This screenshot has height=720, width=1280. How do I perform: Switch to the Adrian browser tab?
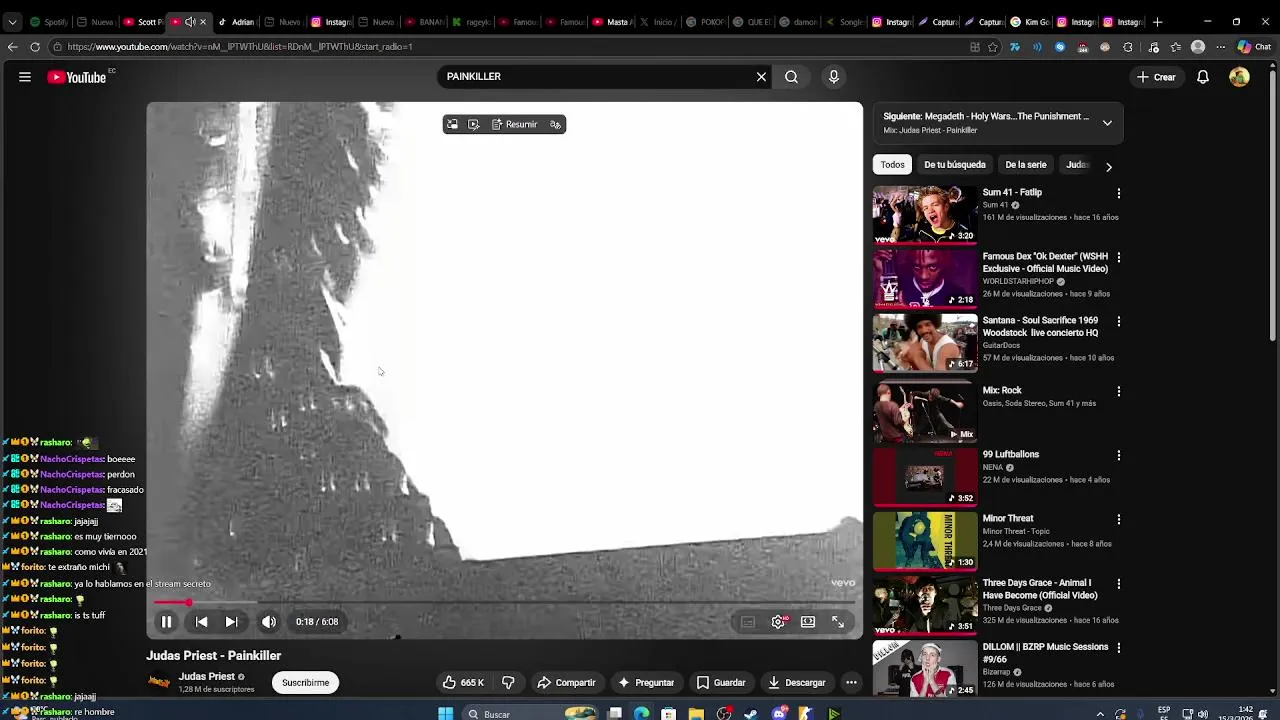(237, 22)
